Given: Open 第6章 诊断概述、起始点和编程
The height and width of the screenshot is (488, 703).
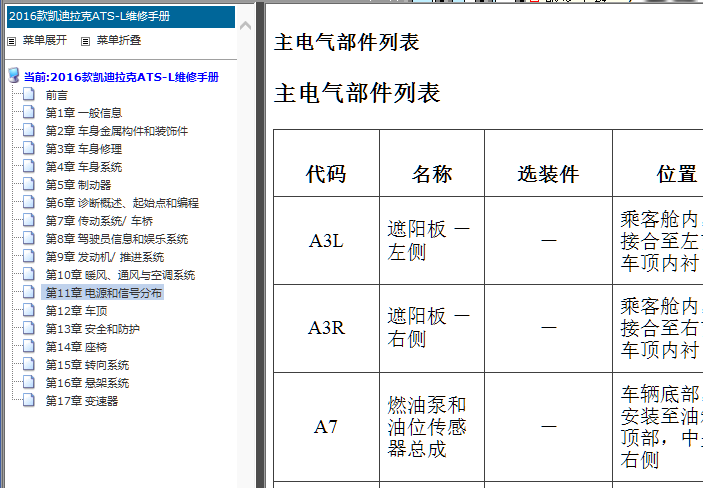Looking at the screenshot, I should [122, 203].
